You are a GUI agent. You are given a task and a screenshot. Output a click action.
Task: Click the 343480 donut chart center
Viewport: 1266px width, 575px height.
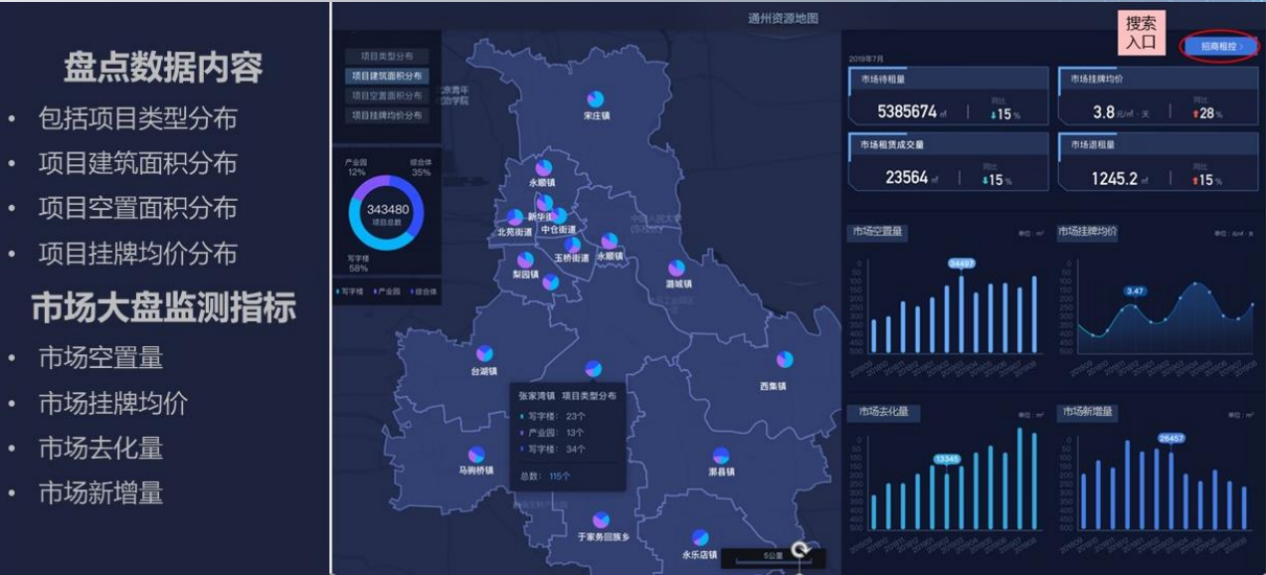point(387,213)
